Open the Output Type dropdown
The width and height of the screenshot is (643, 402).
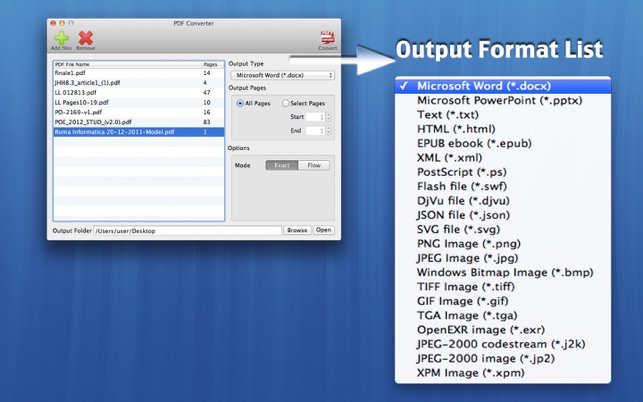(282, 75)
